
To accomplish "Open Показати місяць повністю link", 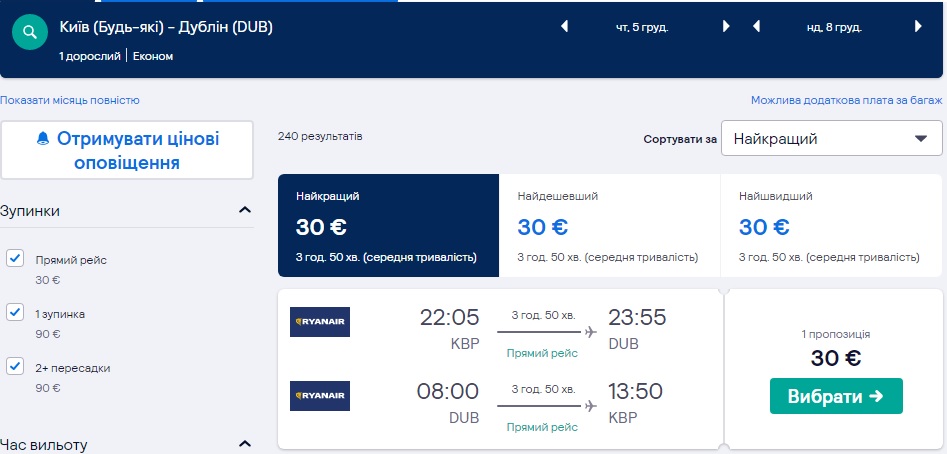I will (x=70, y=100).
